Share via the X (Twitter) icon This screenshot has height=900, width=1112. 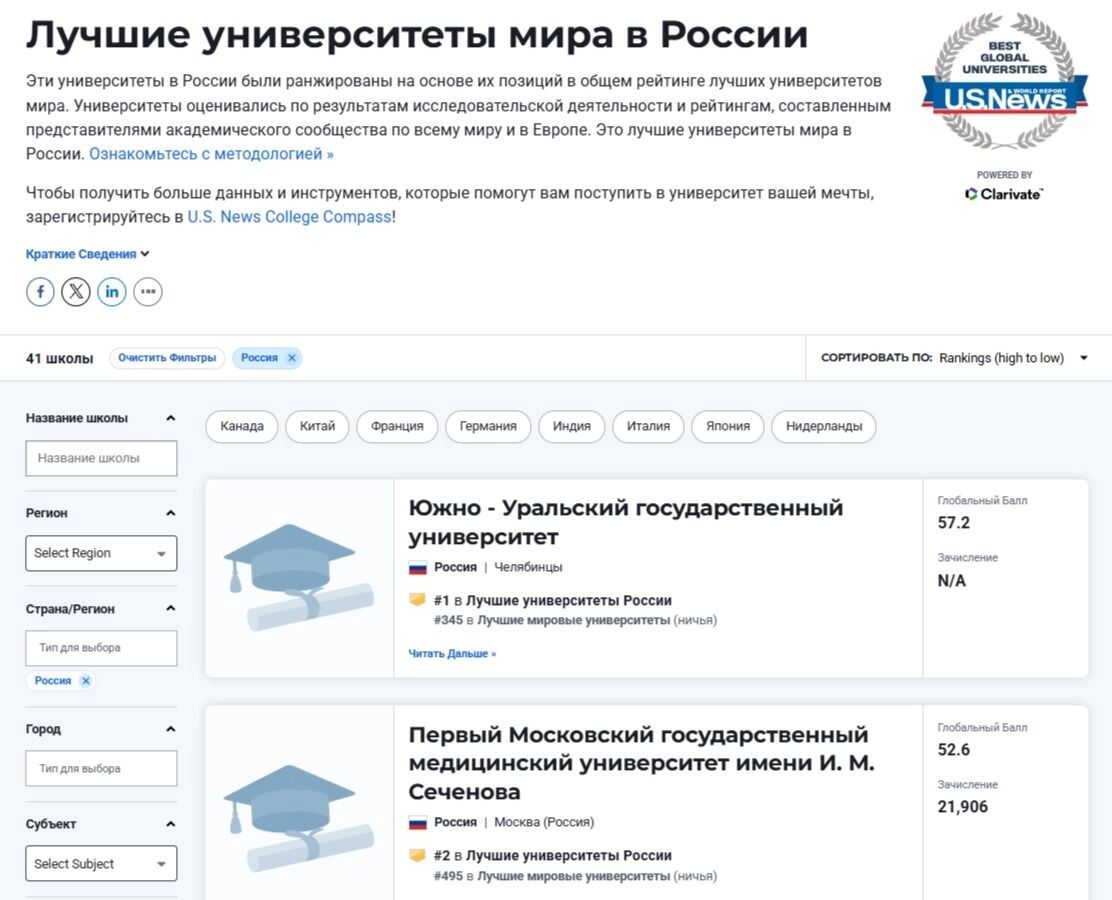click(76, 291)
